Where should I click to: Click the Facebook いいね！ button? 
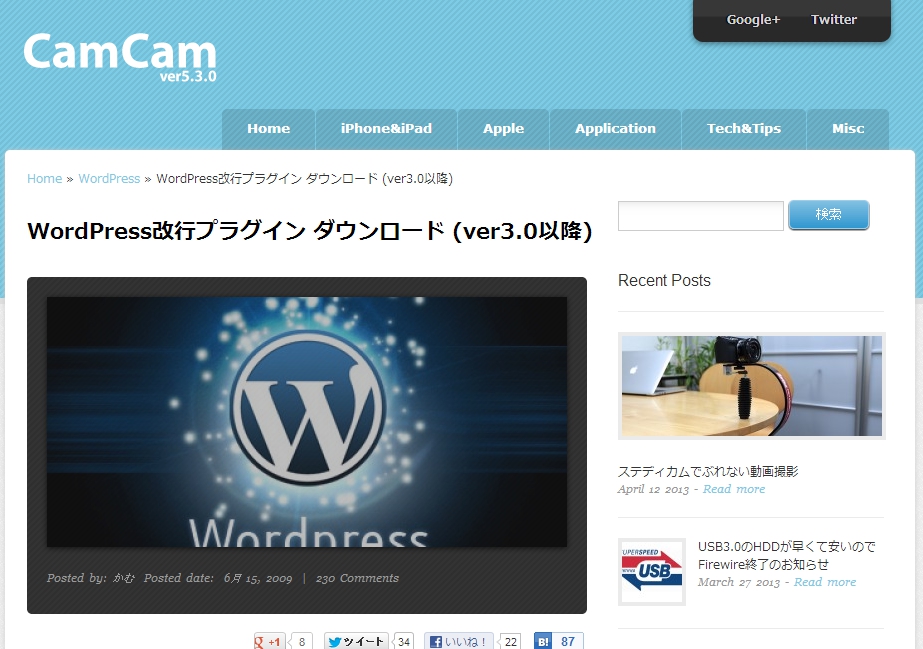pos(460,641)
